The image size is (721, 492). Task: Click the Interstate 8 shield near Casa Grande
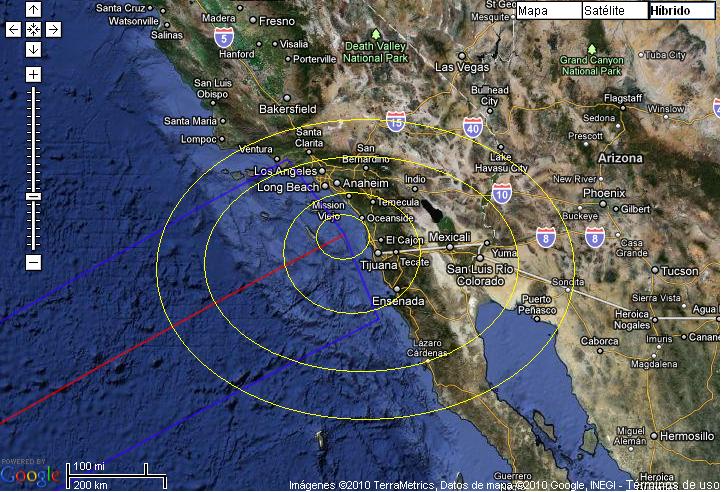[x=595, y=238]
